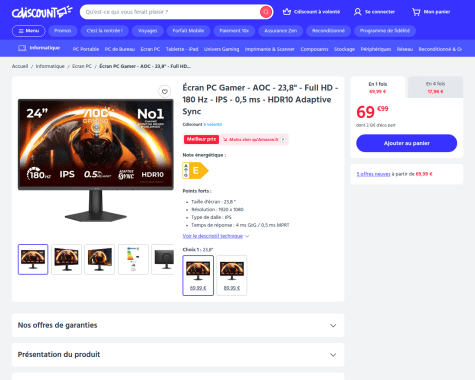This screenshot has height=380, width=475.
Task: Click Ecran PC breadcrumb
Action: coord(82,66)
